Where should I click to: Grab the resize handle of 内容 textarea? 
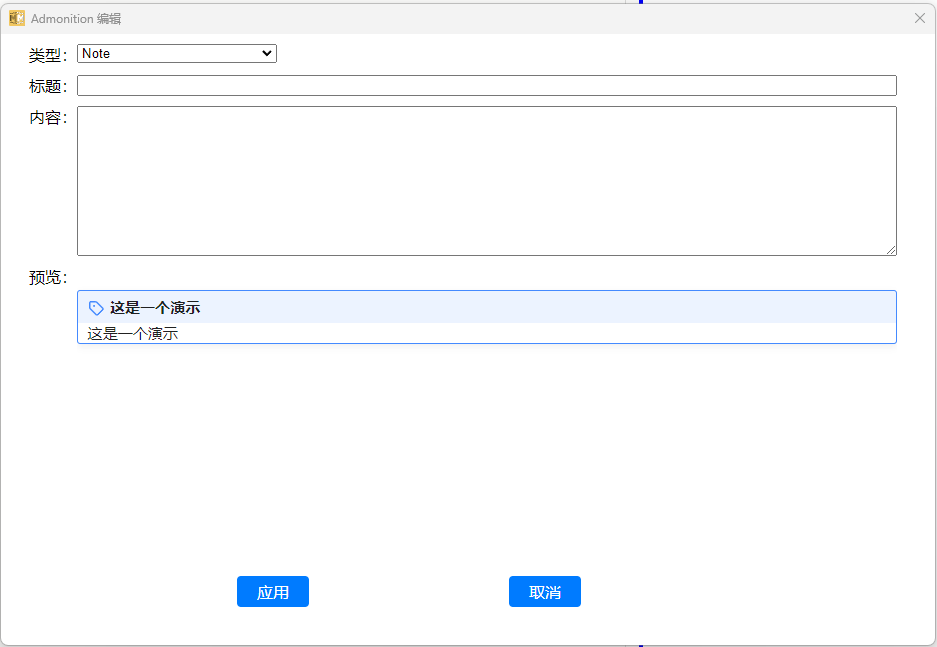pos(890,250)
